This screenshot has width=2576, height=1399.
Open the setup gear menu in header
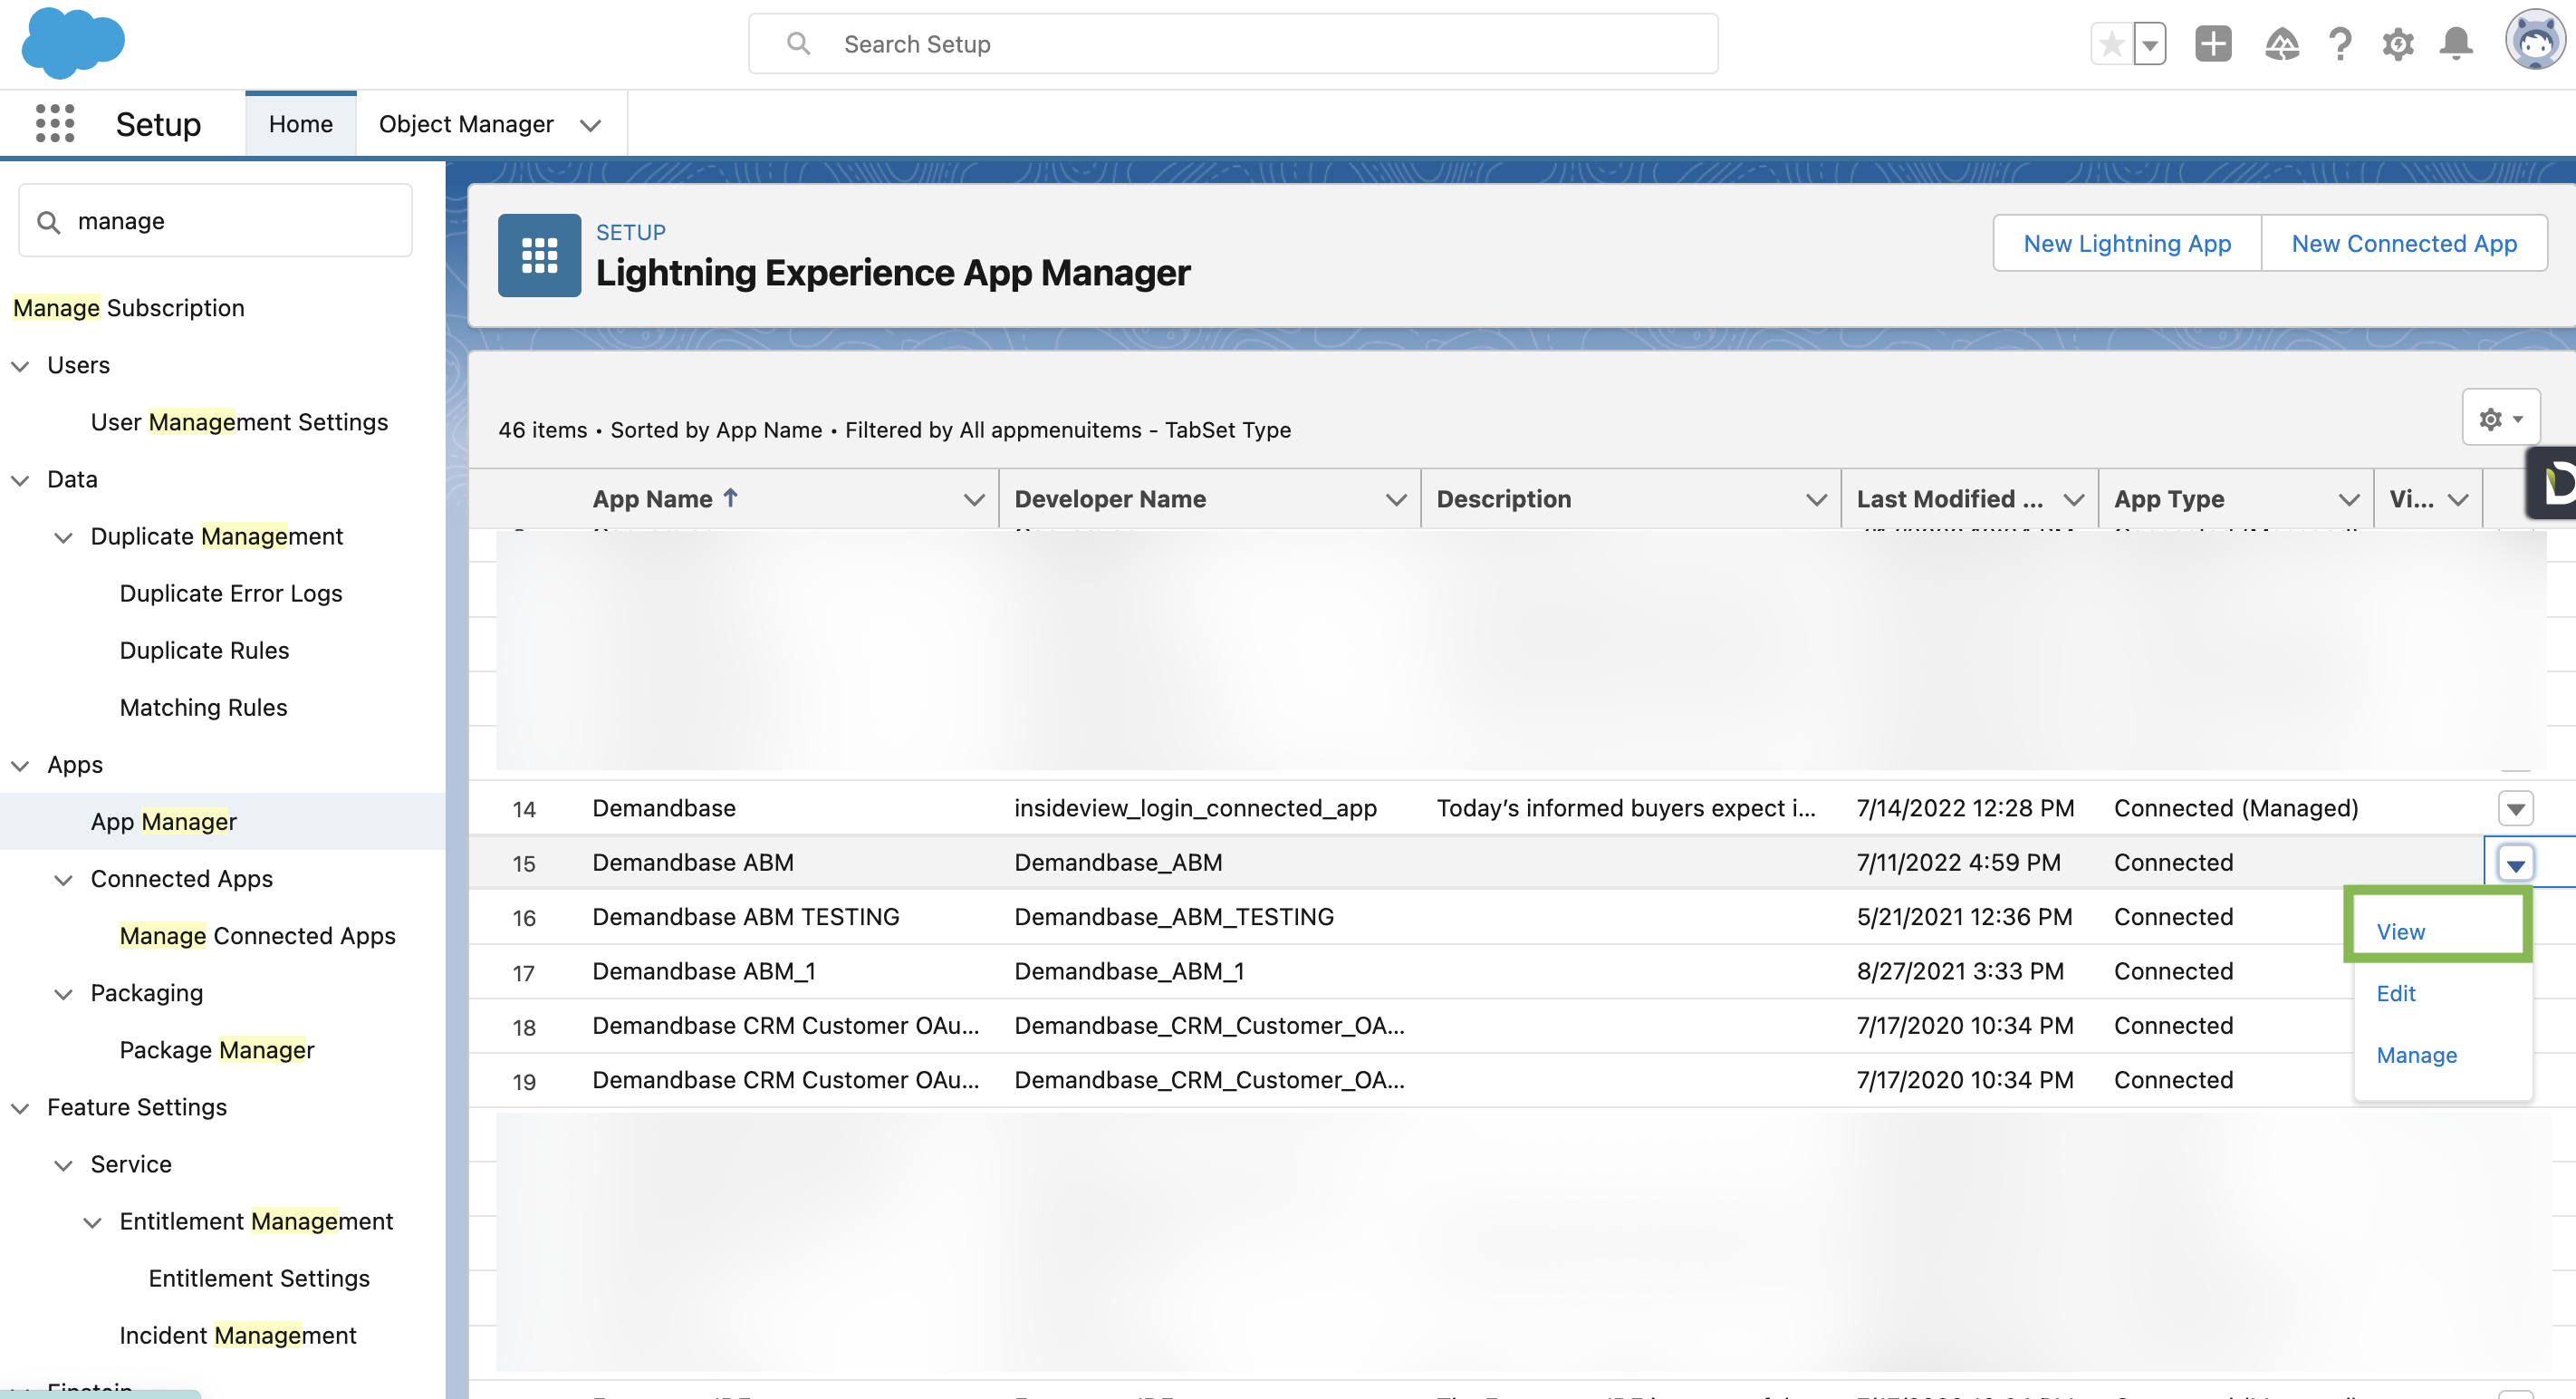click(x=2397, y=44)
